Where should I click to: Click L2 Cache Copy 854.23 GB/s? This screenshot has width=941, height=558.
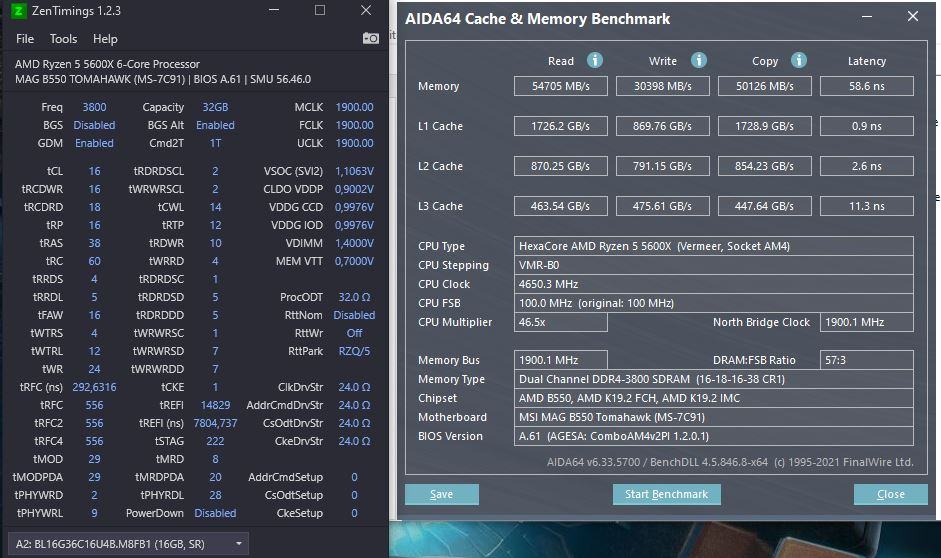tap(765, 166)
